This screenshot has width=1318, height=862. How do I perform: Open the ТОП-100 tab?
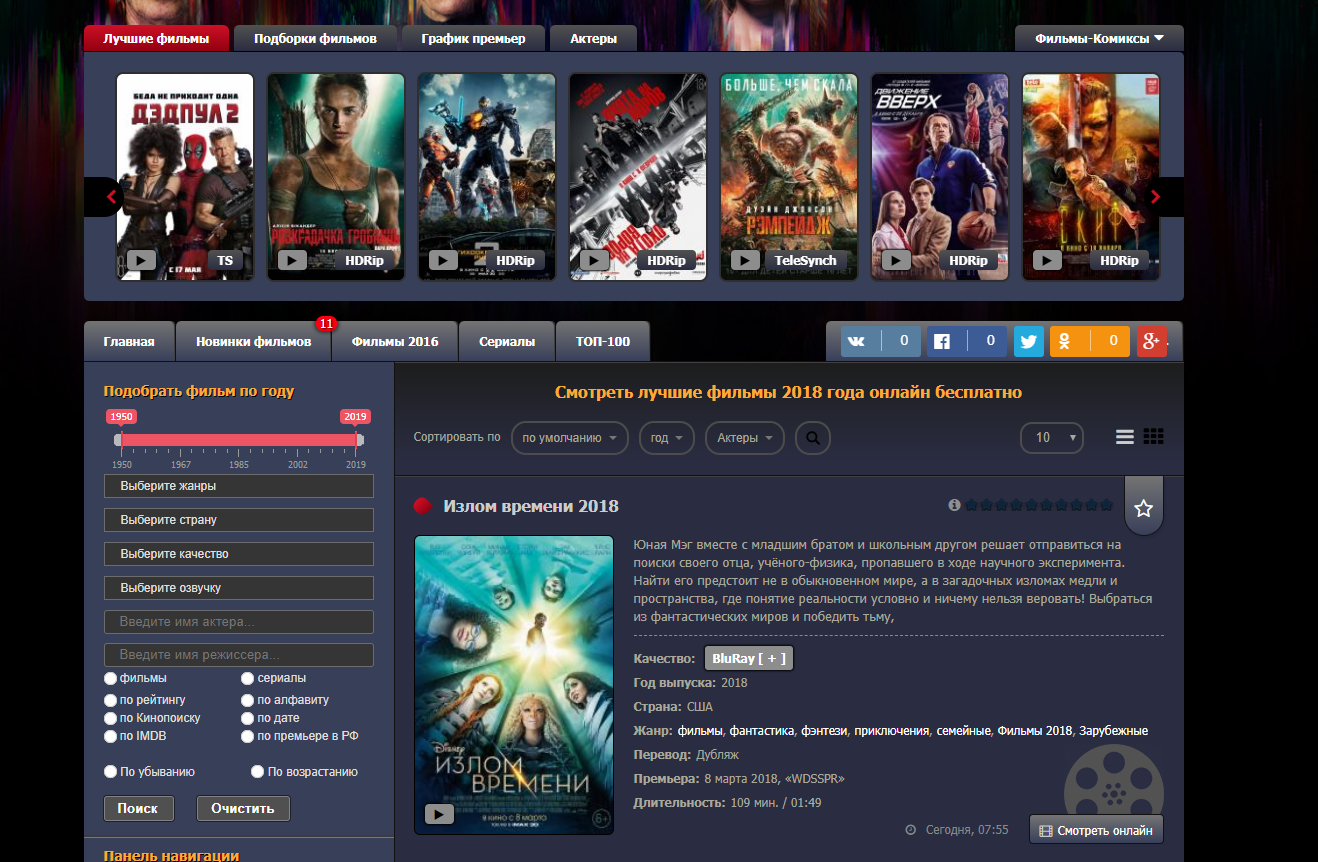[x=603, y=342]
